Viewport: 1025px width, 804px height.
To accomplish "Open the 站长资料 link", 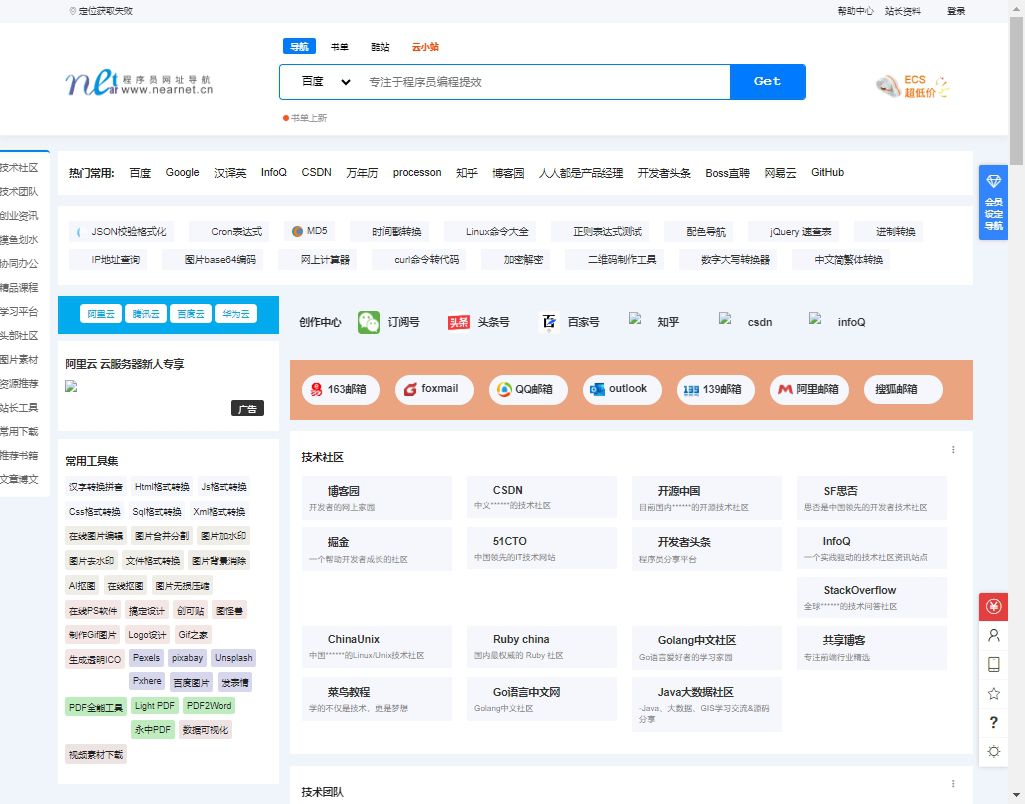I will click(x=903, y=11).
